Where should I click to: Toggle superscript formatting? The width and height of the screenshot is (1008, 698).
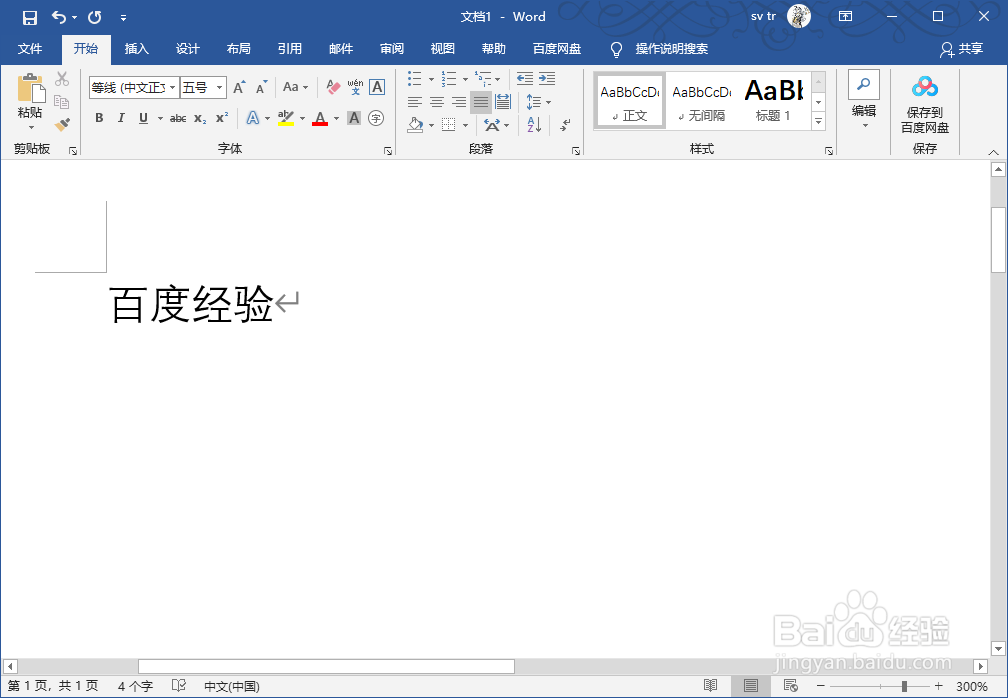click(222, 118)
